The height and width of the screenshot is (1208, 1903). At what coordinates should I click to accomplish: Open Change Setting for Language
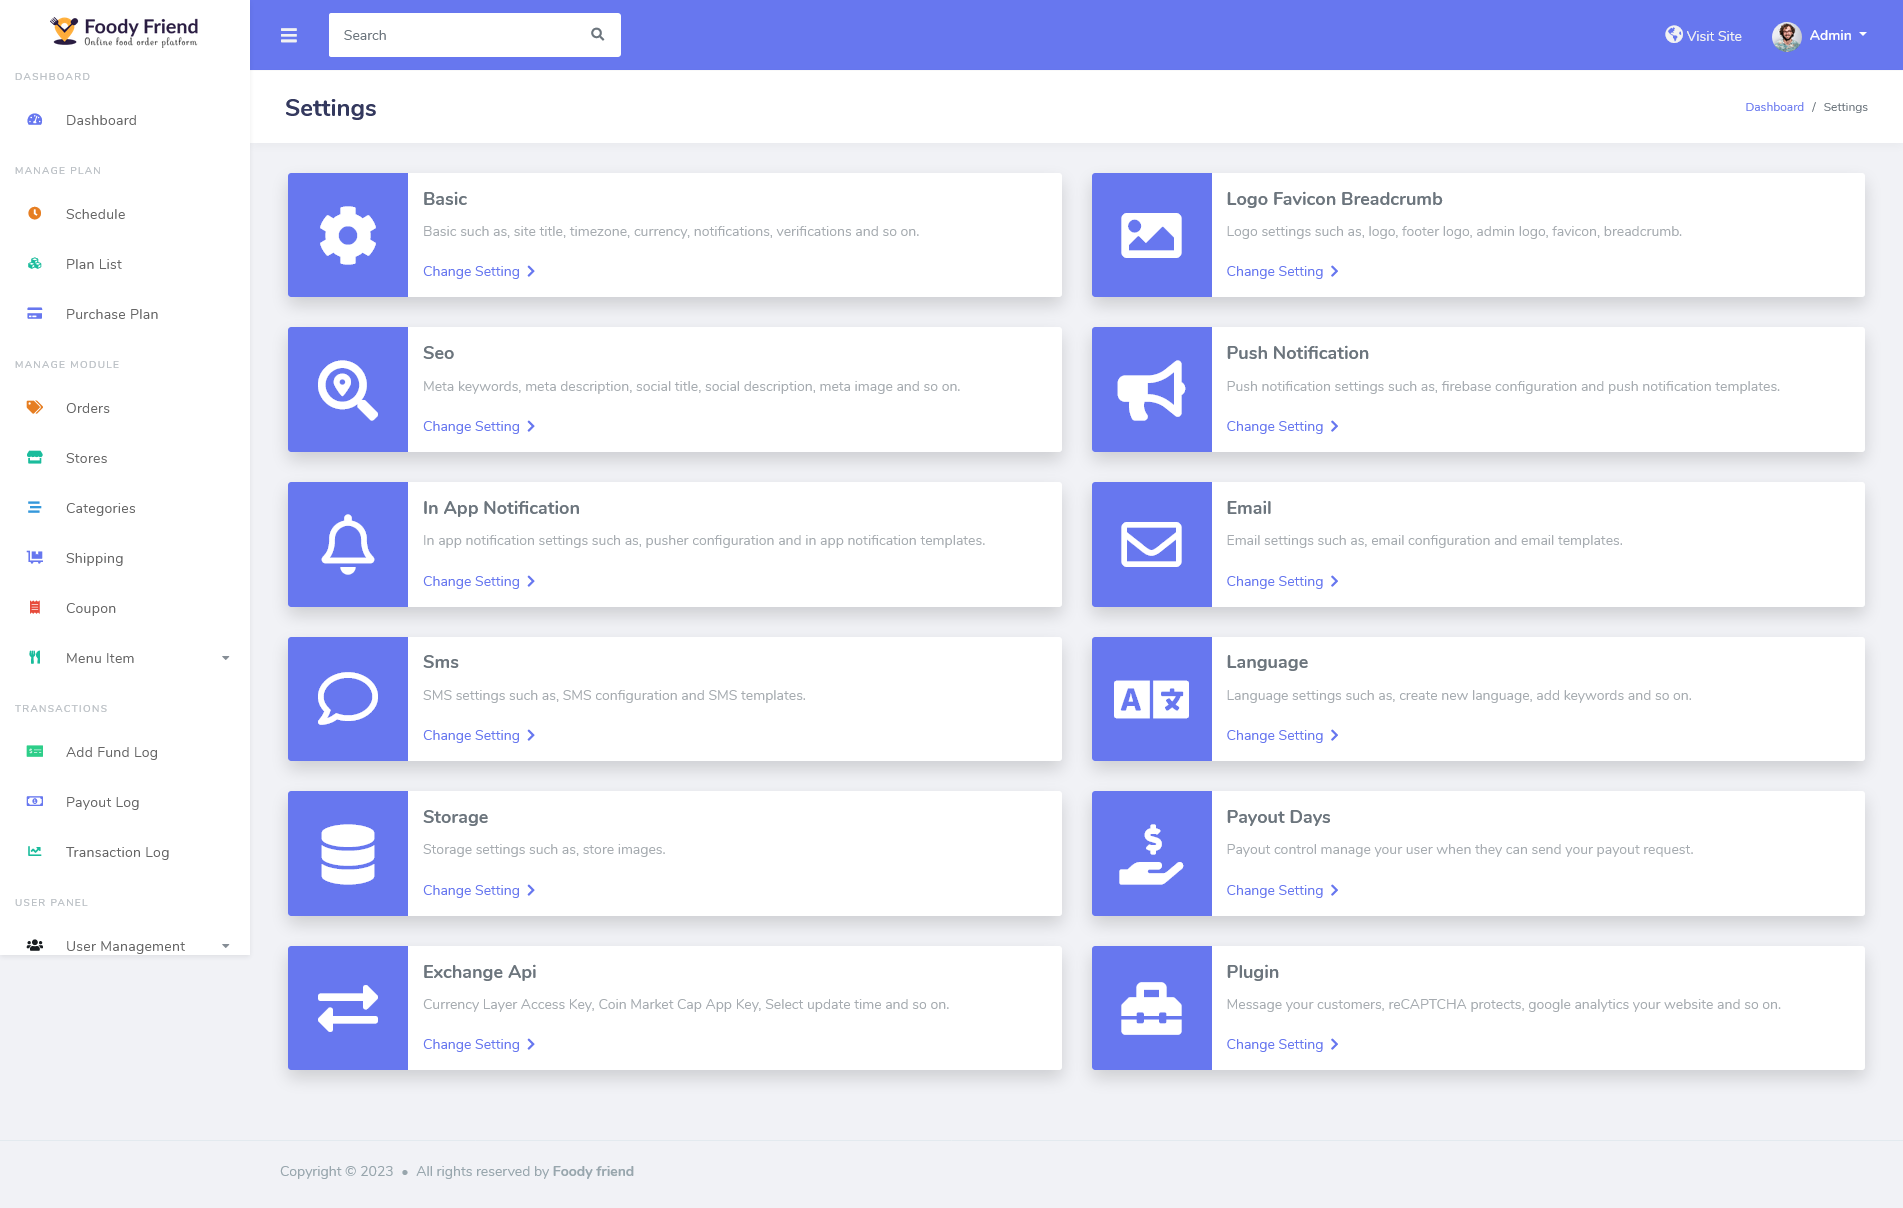click(x=1282, y=735)
